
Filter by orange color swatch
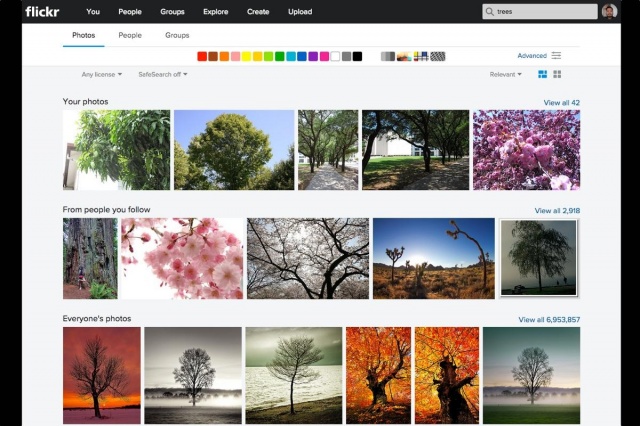point(224,56)
